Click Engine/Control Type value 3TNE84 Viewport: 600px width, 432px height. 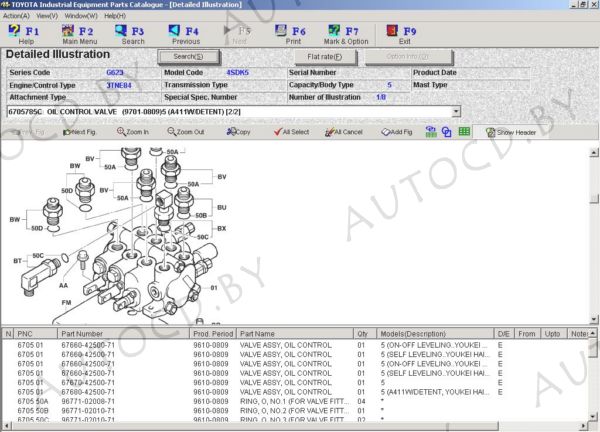click(x=119, y=85)
